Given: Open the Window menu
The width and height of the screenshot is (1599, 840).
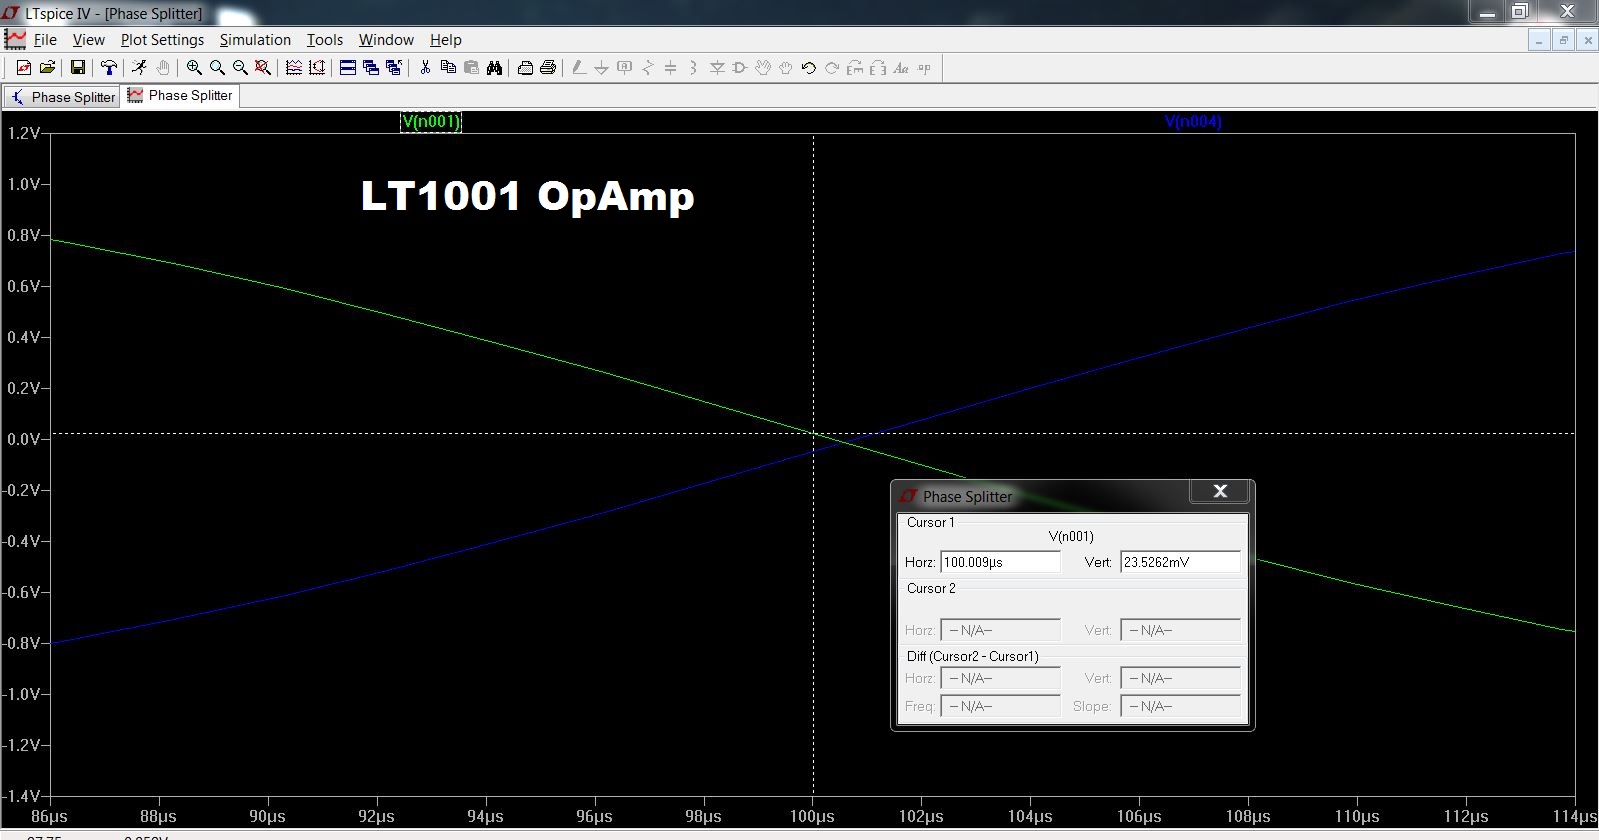Looking at the screenshot, I should 386,40.
